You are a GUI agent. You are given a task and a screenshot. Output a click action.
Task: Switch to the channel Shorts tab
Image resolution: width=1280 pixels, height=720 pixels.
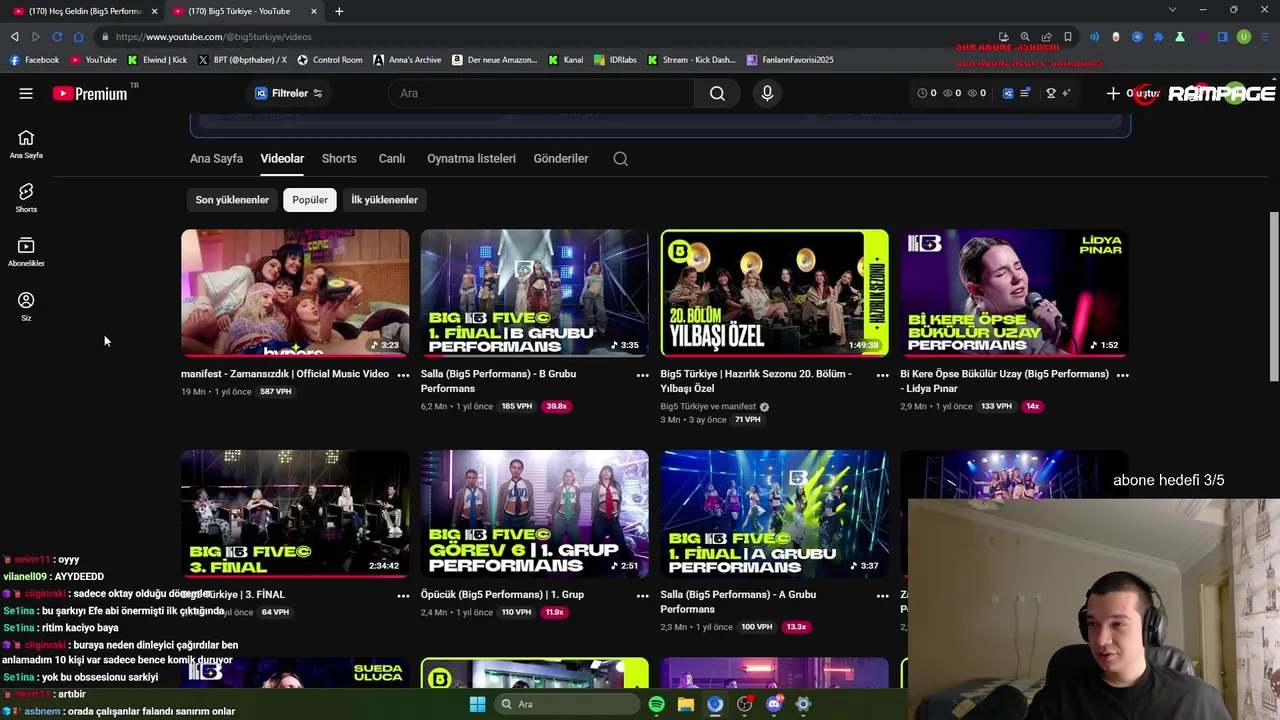(x=339, y=158)
